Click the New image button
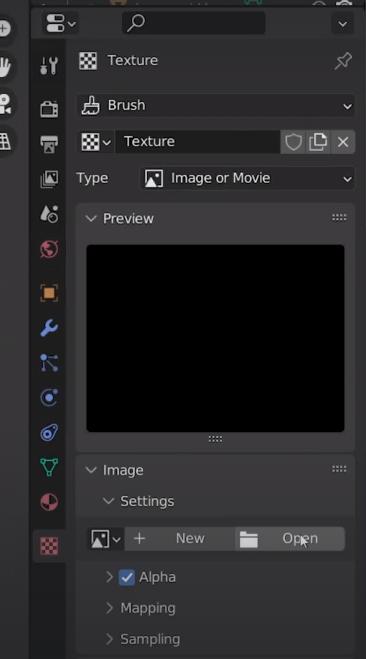This screenshot has height=659, width=366. (179, 539)
